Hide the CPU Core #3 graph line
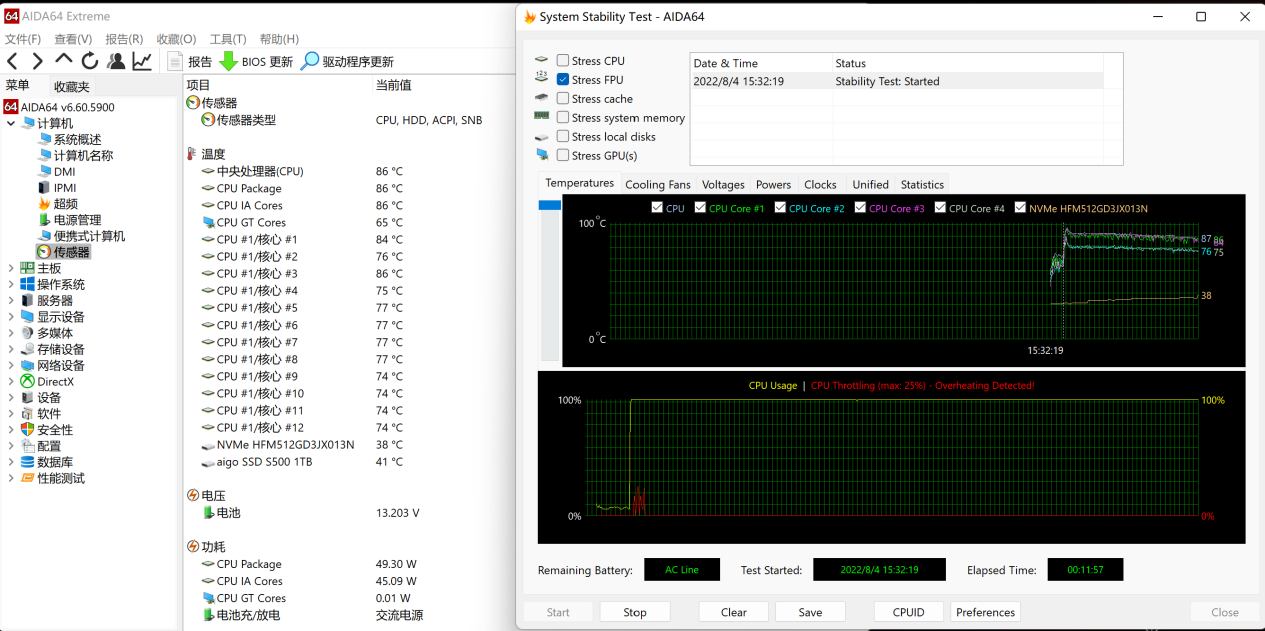Screen dimensions: 1265x631 tap(858, 208)
